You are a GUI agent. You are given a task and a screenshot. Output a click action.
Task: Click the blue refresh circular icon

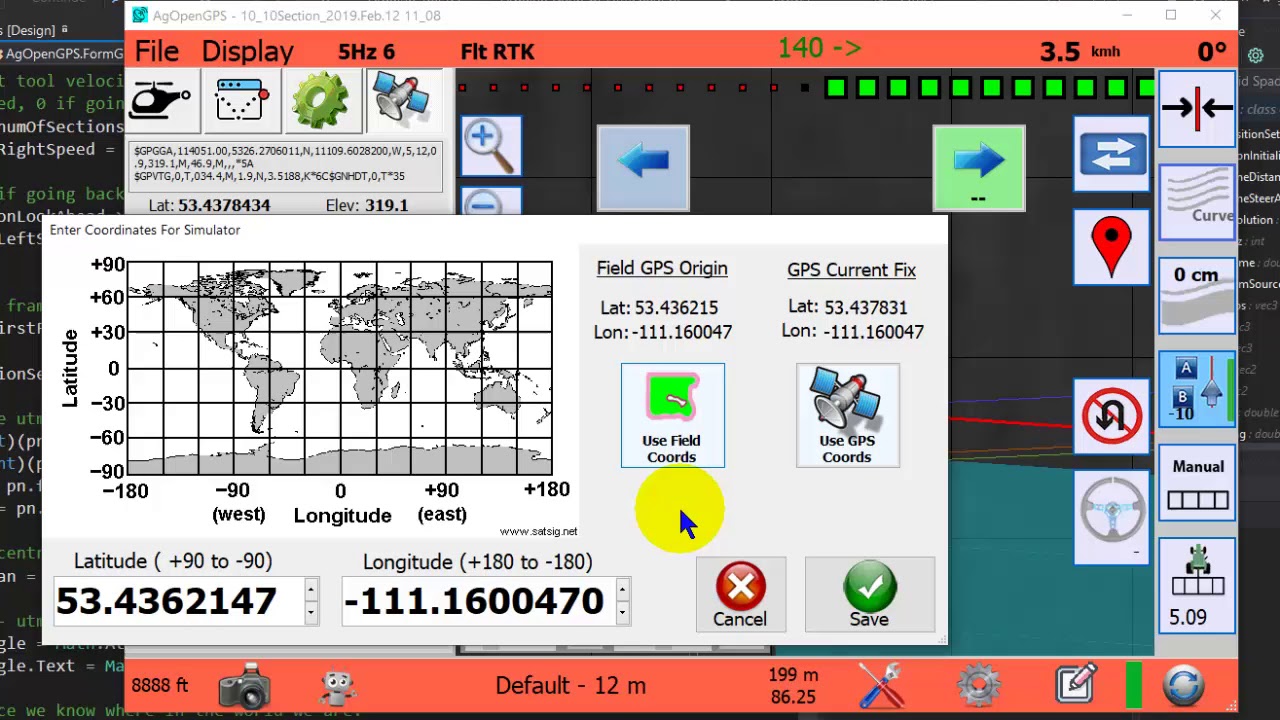(x=1183, y=686)
